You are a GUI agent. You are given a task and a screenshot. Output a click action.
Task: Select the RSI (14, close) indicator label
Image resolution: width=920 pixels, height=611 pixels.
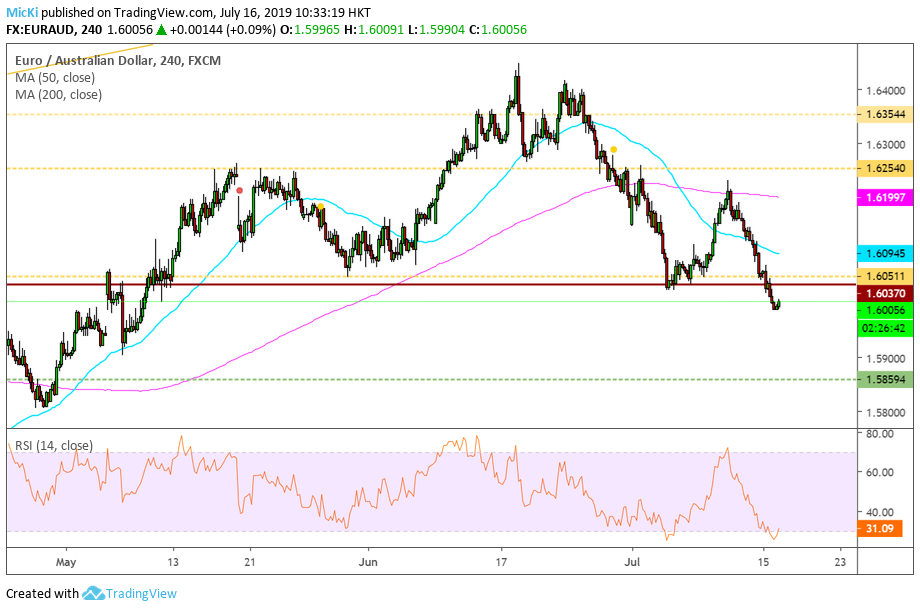(54, 445)
